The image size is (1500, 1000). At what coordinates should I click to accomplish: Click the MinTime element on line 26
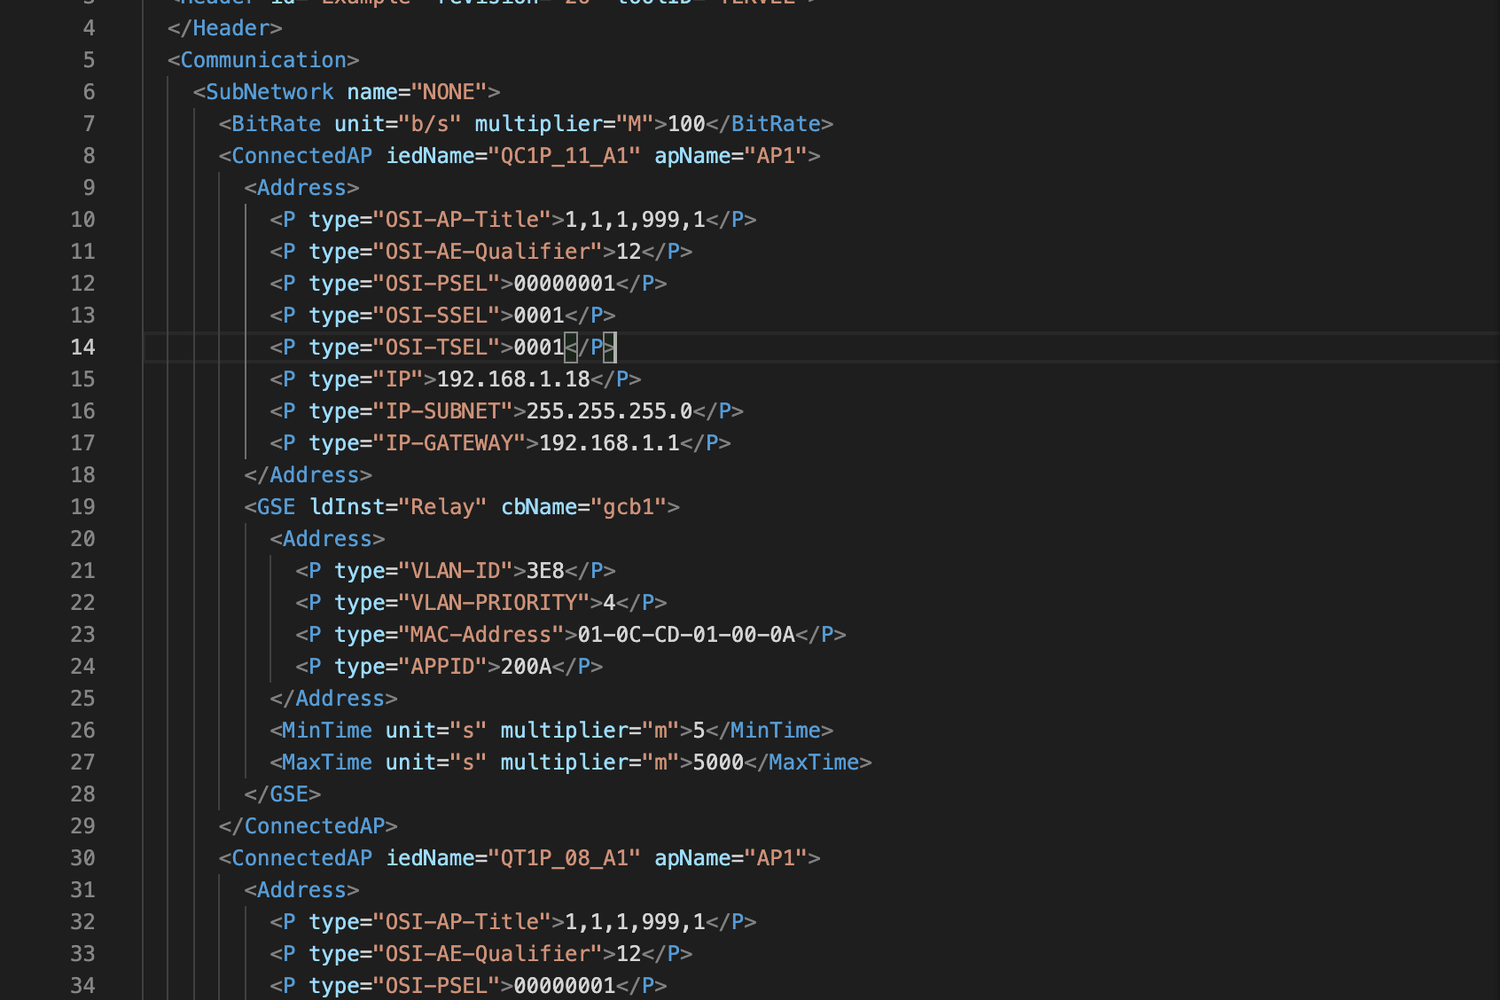(551, 731)
